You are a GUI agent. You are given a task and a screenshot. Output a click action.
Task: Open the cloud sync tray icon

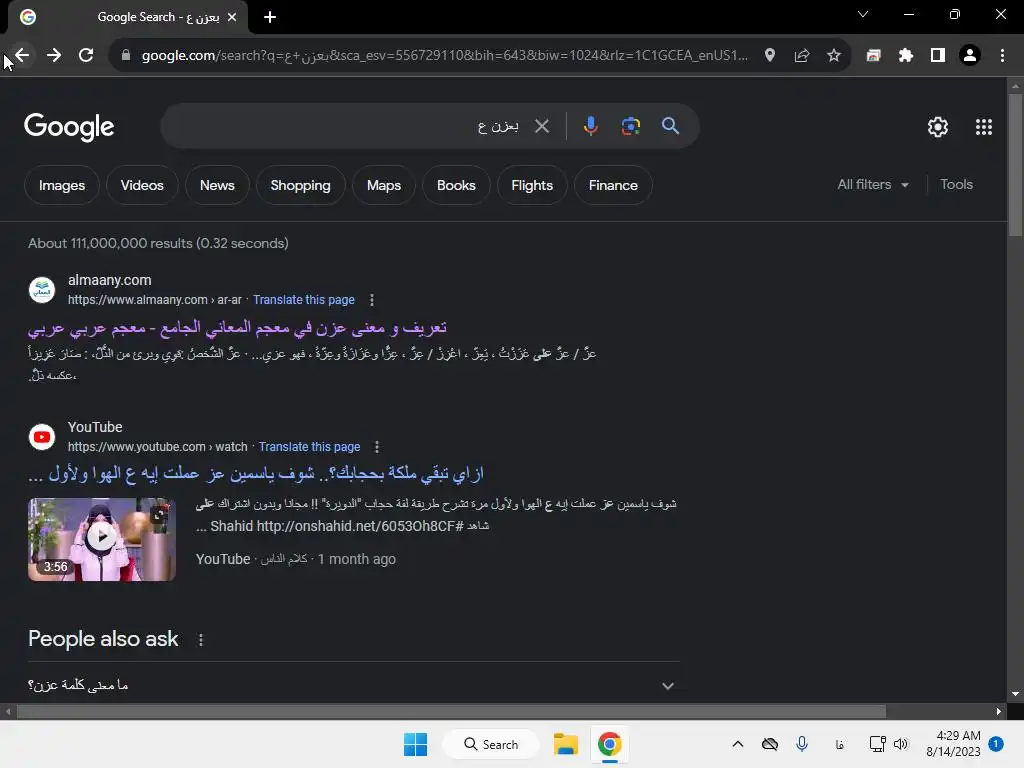770,744
